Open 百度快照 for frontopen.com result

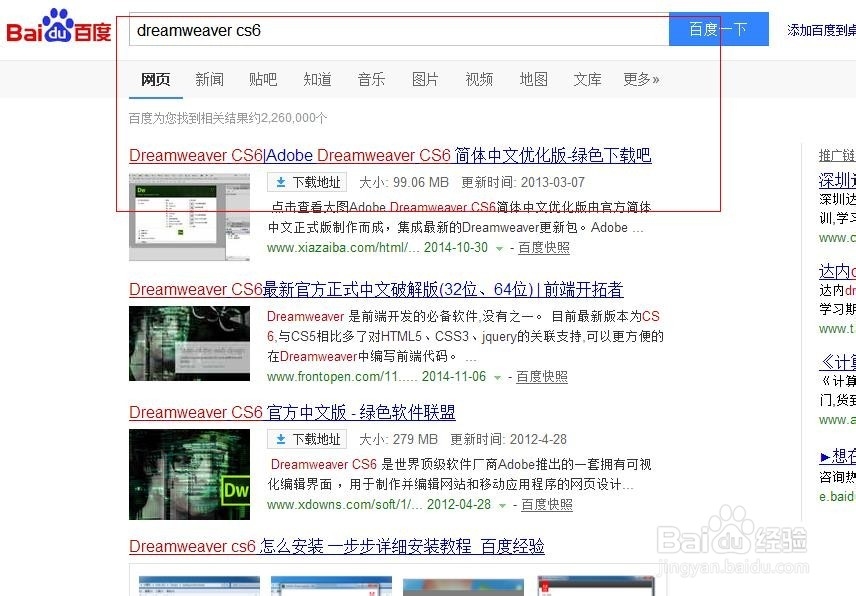tap(542, 377)
